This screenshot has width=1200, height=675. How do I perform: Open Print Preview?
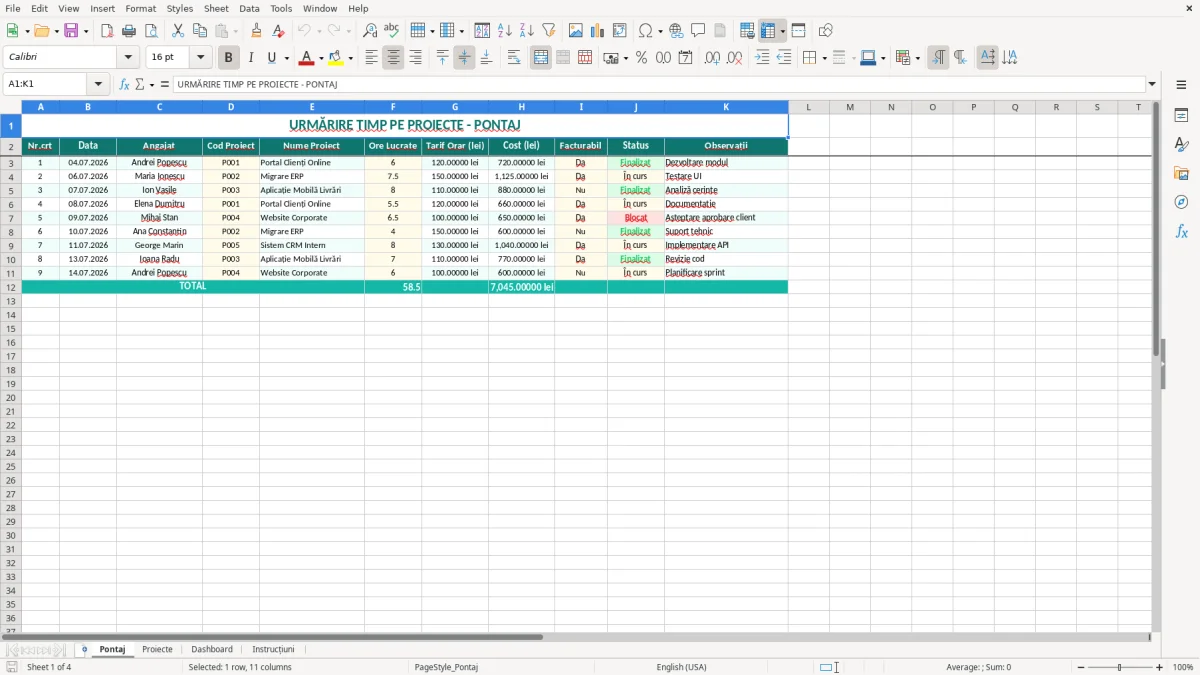tap(151, 31)
